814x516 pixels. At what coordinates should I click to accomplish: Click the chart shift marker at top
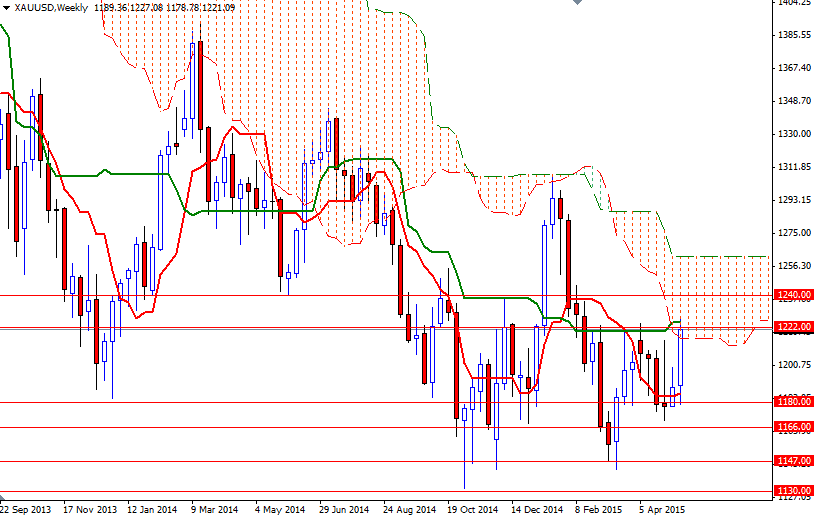pyautogui.click(x=577, y=2)
